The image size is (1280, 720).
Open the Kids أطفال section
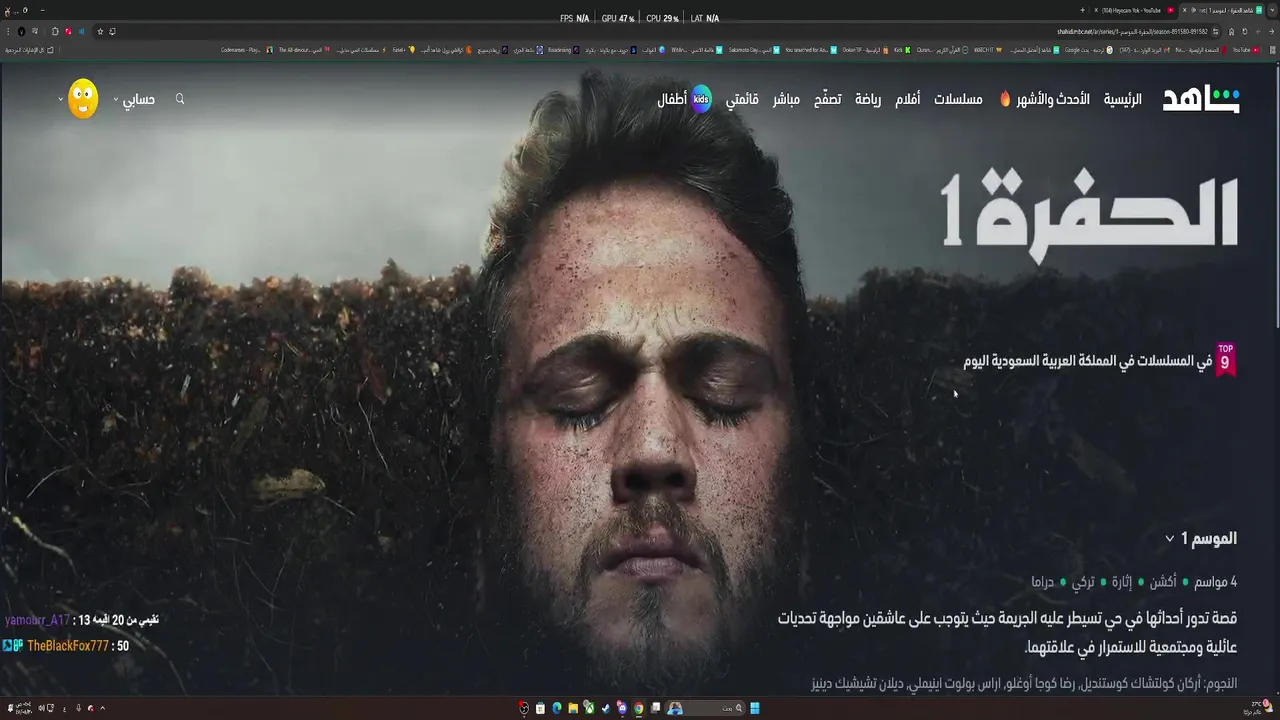coord(685,99)
